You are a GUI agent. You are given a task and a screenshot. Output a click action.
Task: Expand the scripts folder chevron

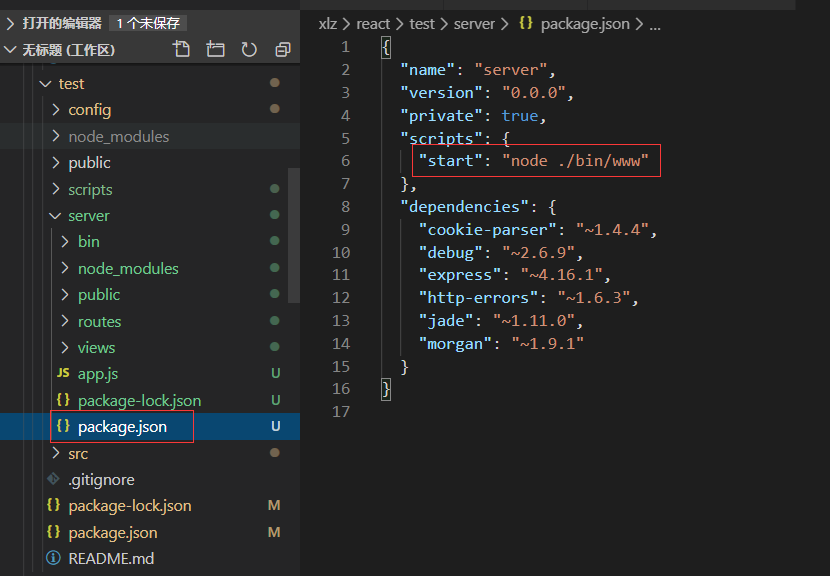(56, 189)
